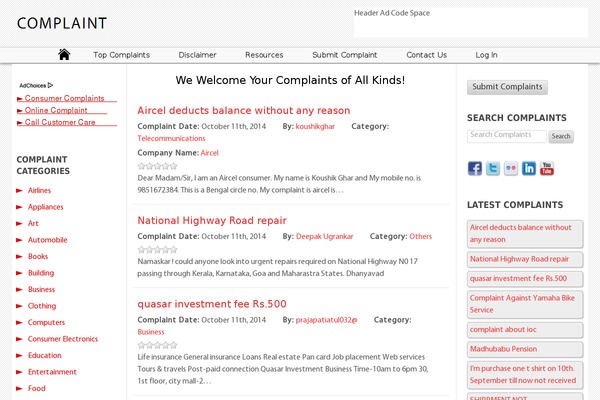The height and width of the screenshot is (400, 600).
Task: Open the Twitter social icon
Action: [492, 168]
